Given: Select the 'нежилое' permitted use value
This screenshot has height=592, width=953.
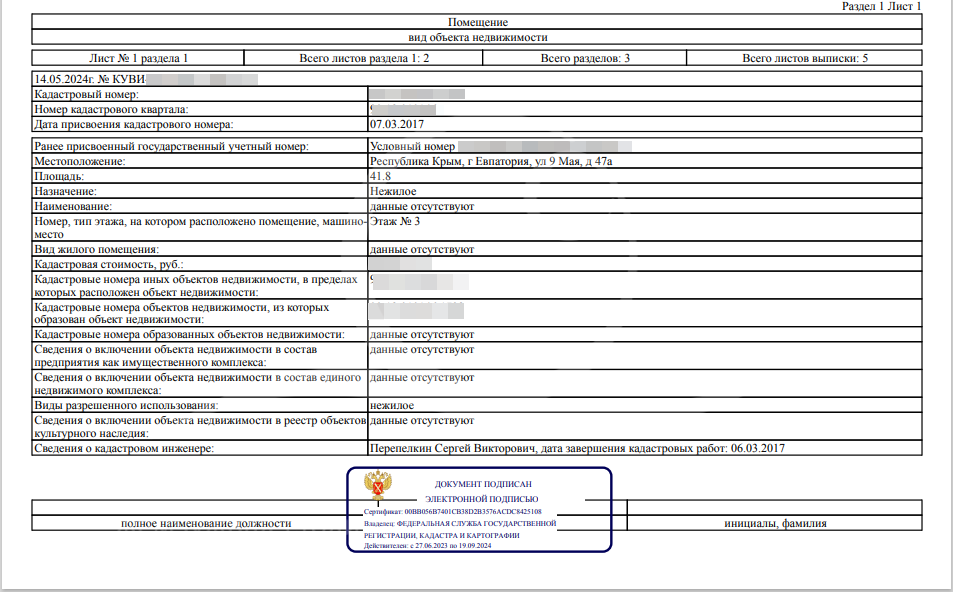Looking at the screenshot, I should click(392, 405).
